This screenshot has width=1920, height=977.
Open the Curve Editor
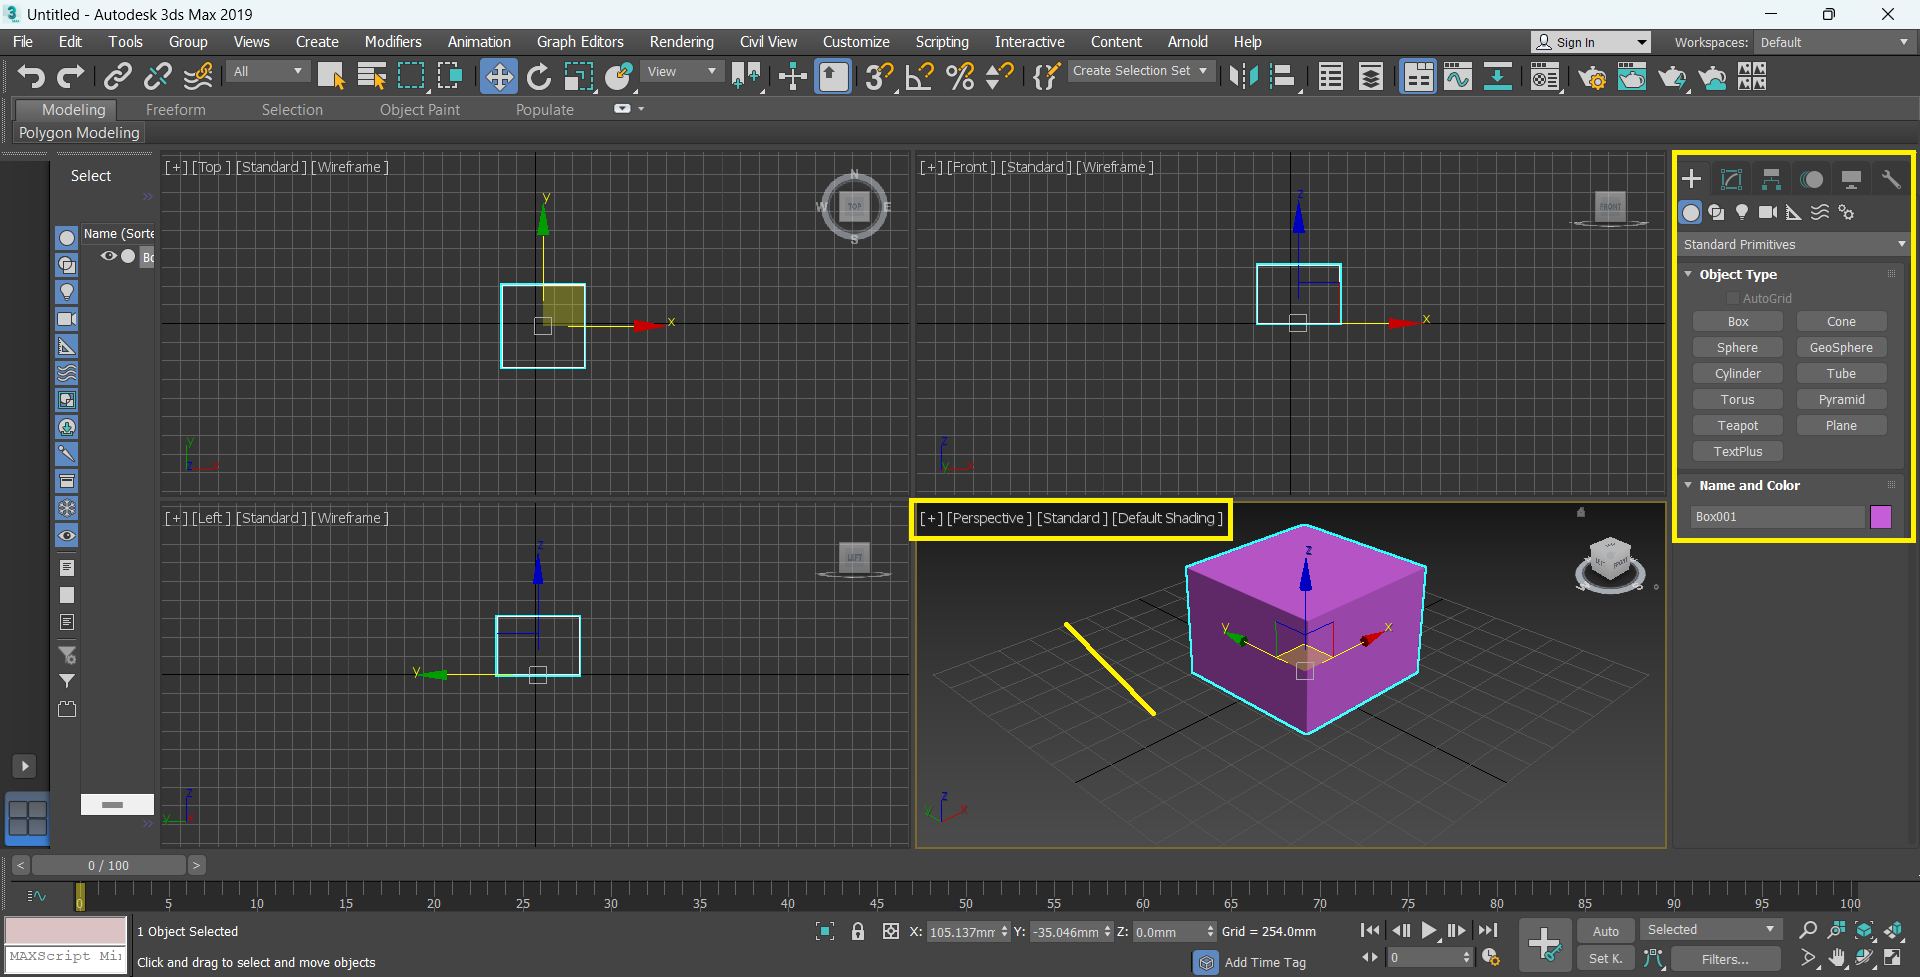point(1457,76)
